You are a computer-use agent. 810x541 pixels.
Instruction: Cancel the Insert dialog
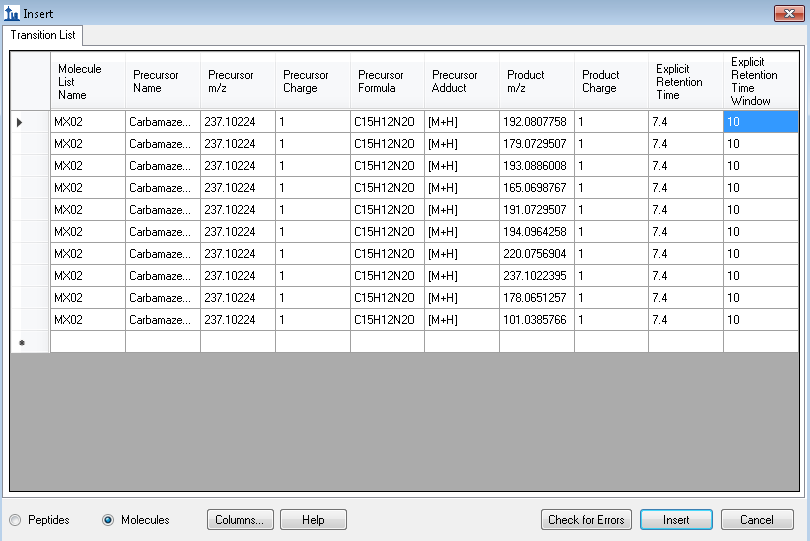pyautogui.click(x=756, y=520)
